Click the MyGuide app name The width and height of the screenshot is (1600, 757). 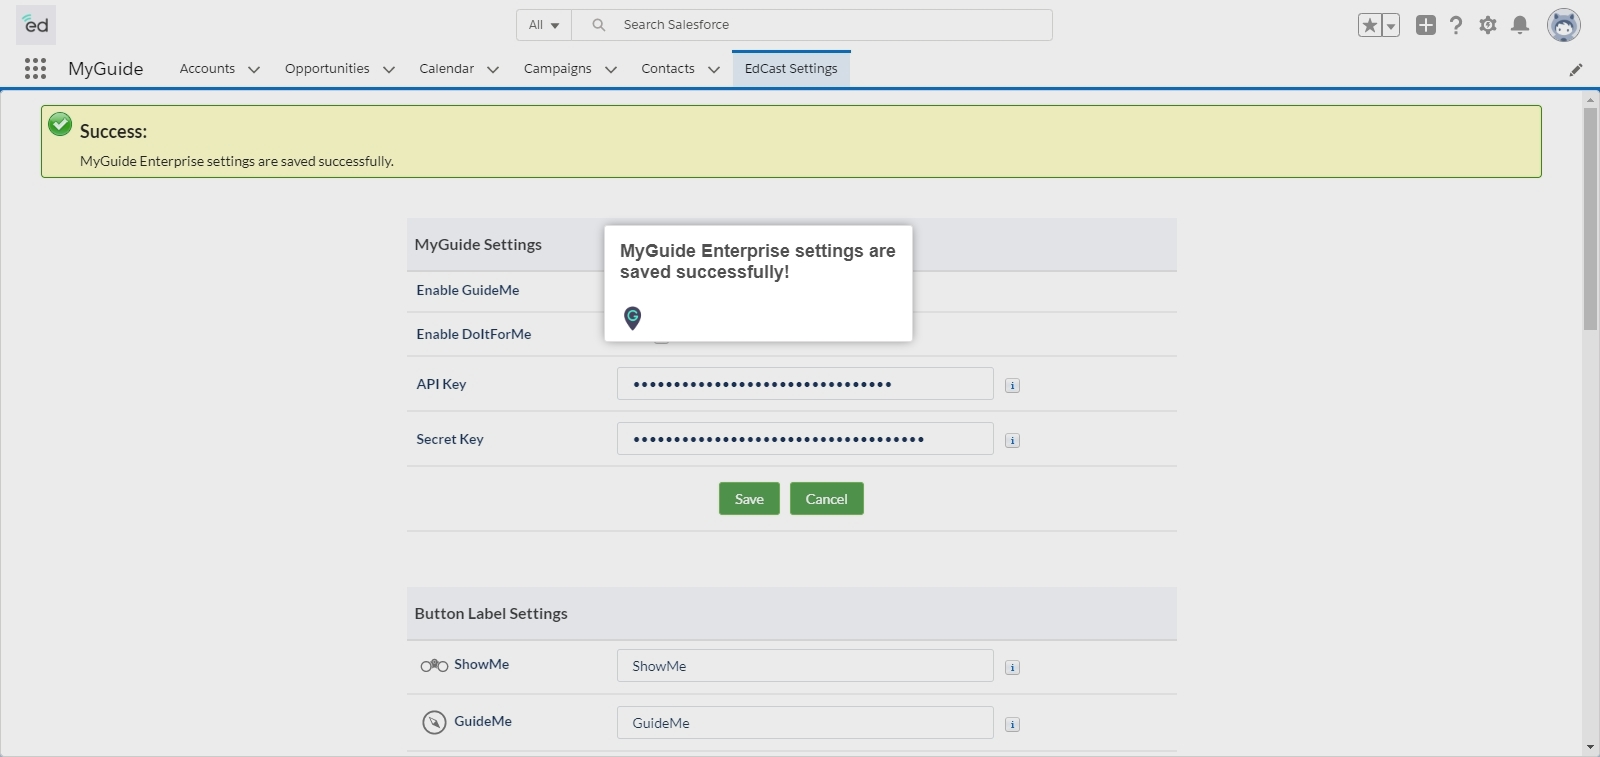pos(106,68)
